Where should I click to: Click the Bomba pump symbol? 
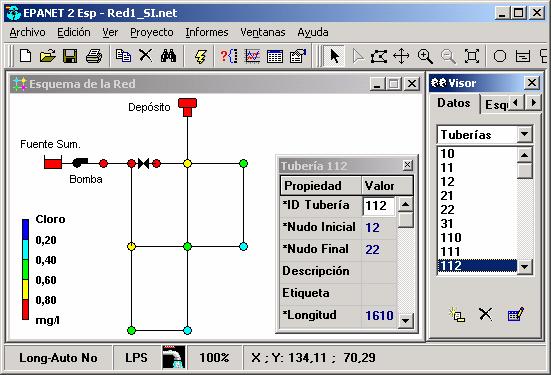pos(80,162)
